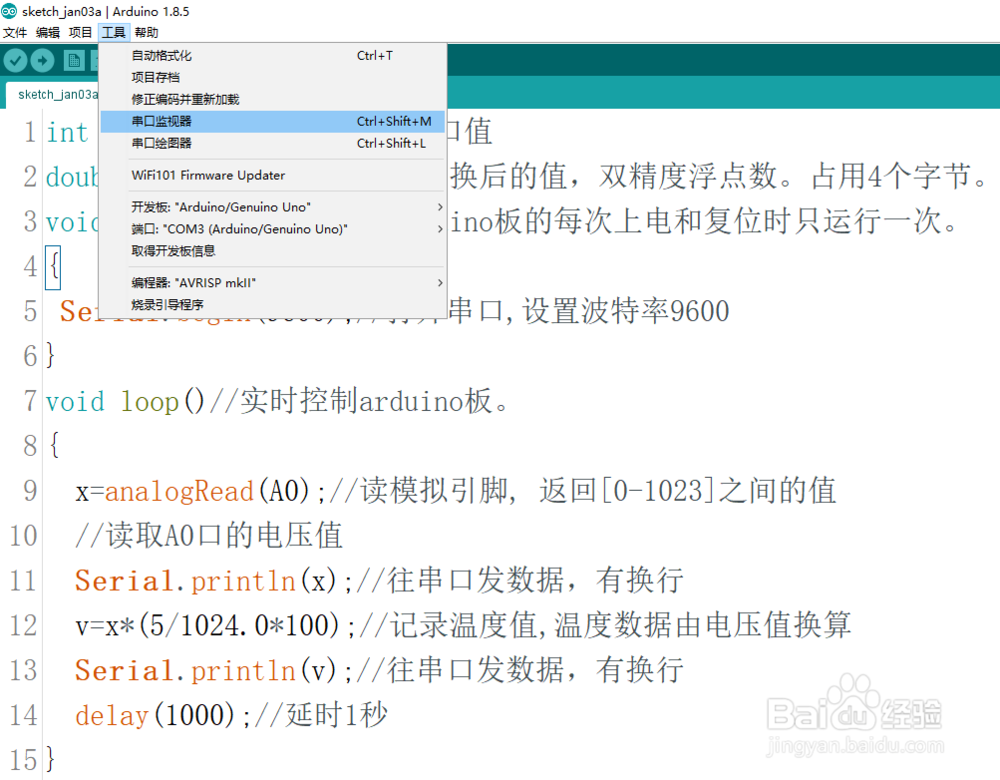Click closing brace on line 15

click(x=51, y=760)
